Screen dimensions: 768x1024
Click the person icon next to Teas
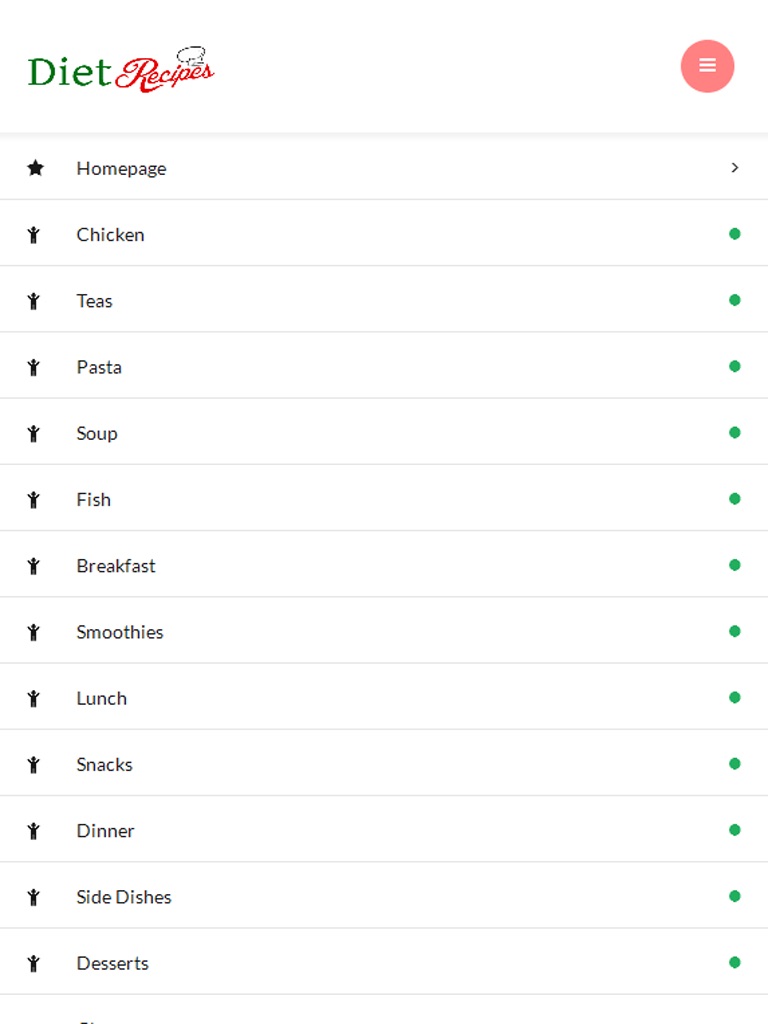34,301
